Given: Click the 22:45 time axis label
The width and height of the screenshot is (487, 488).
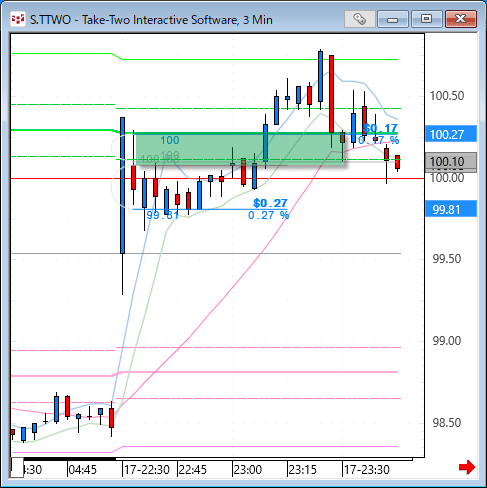Looking at the screenshot, I should pyautogui.click(x=193, y=470).
